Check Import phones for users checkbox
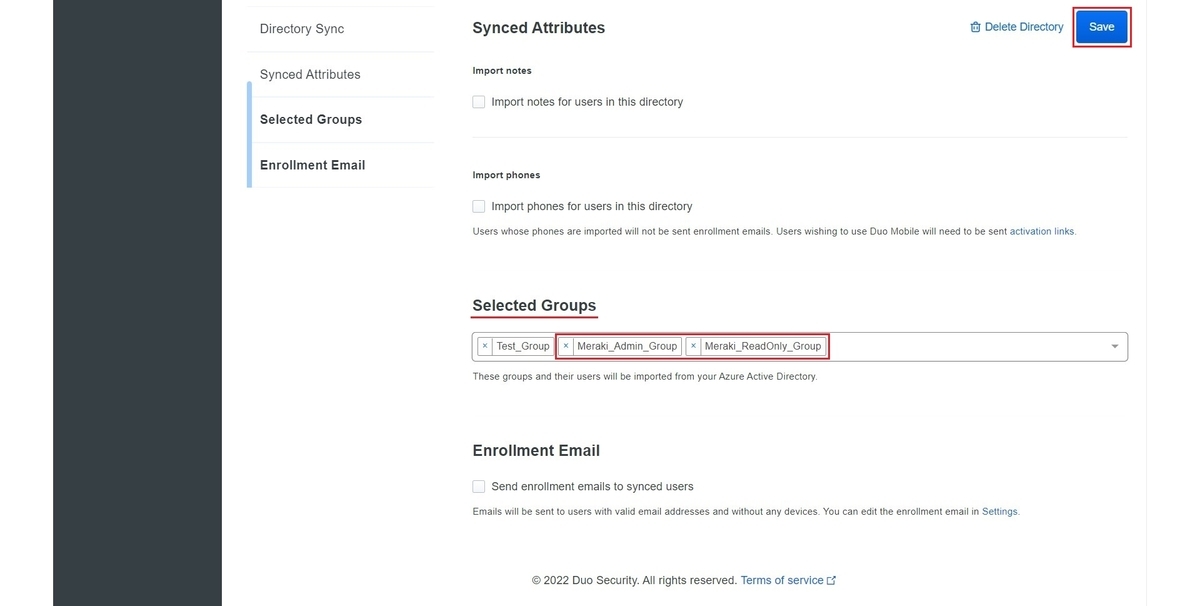 point(479,206)
